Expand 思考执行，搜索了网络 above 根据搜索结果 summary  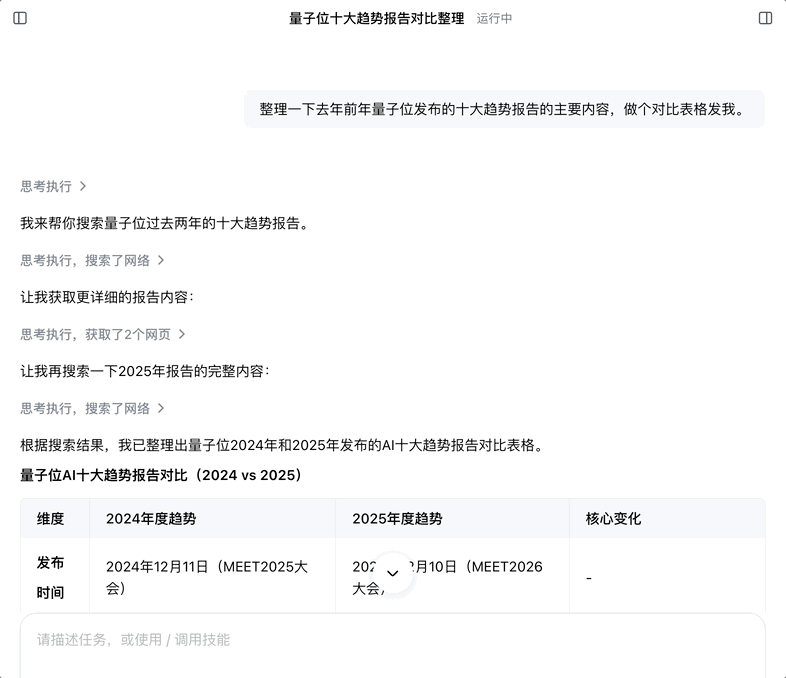(x=92, y=408)
